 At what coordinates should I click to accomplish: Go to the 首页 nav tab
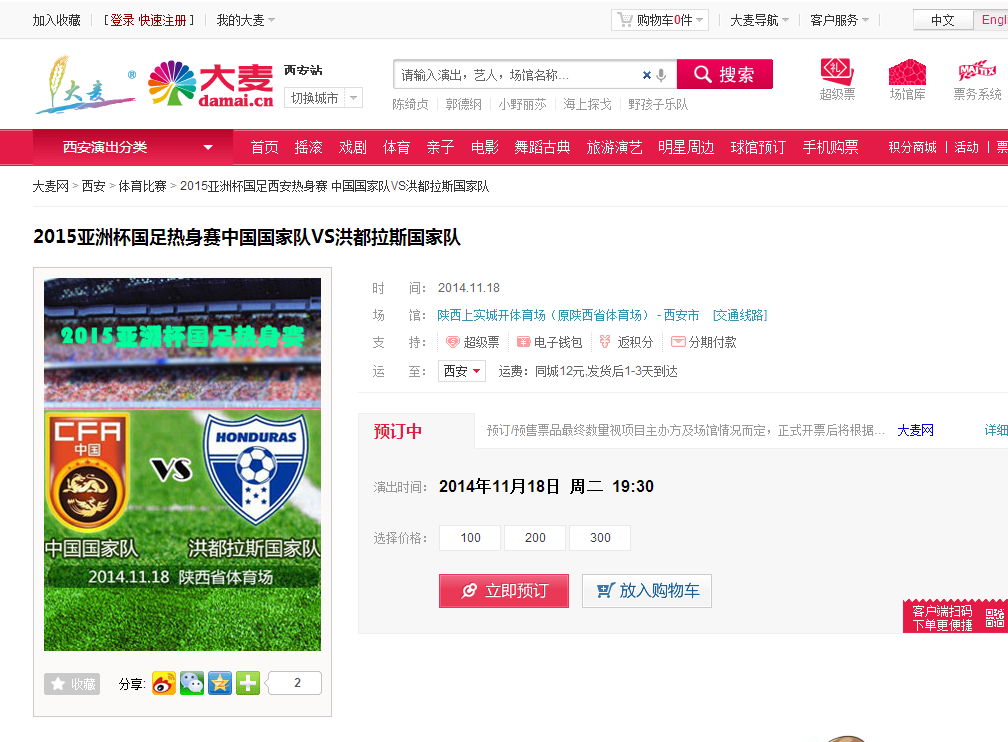coord(264,147)
